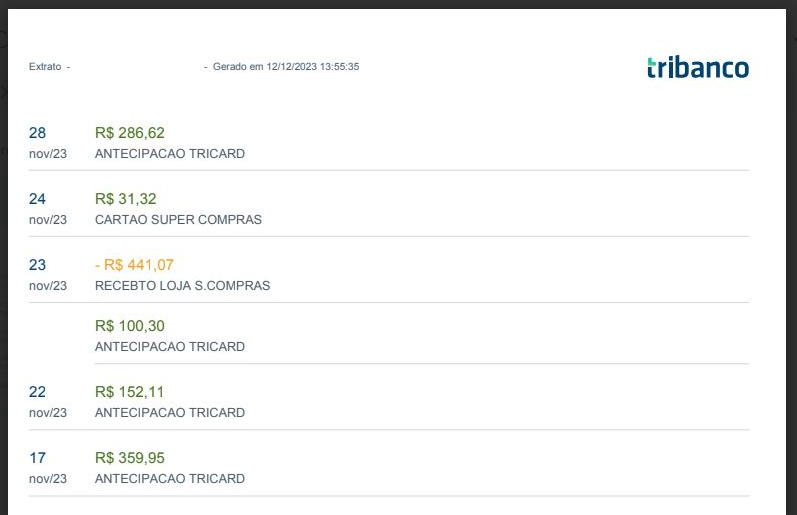Click ANTECIPACAO TRICARD under R$ 359,95
Viewport: 797px width, 515px height.
point(169,479)
